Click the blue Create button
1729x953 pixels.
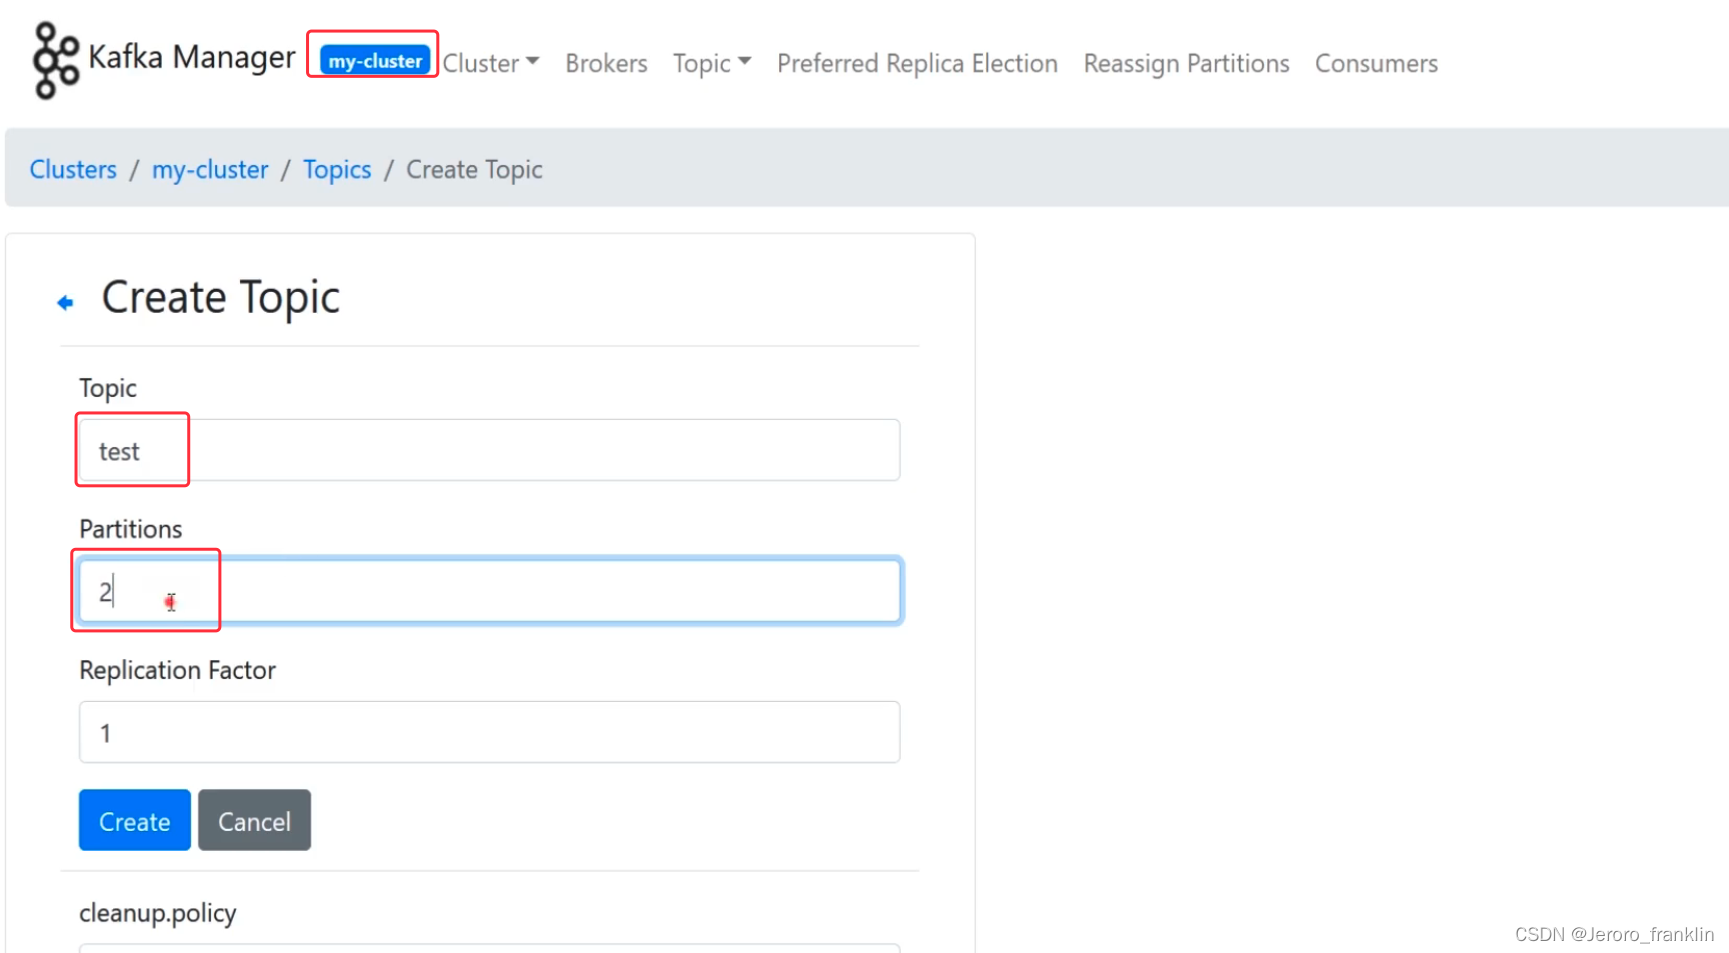pyautogui.click(x=135, y=820)
